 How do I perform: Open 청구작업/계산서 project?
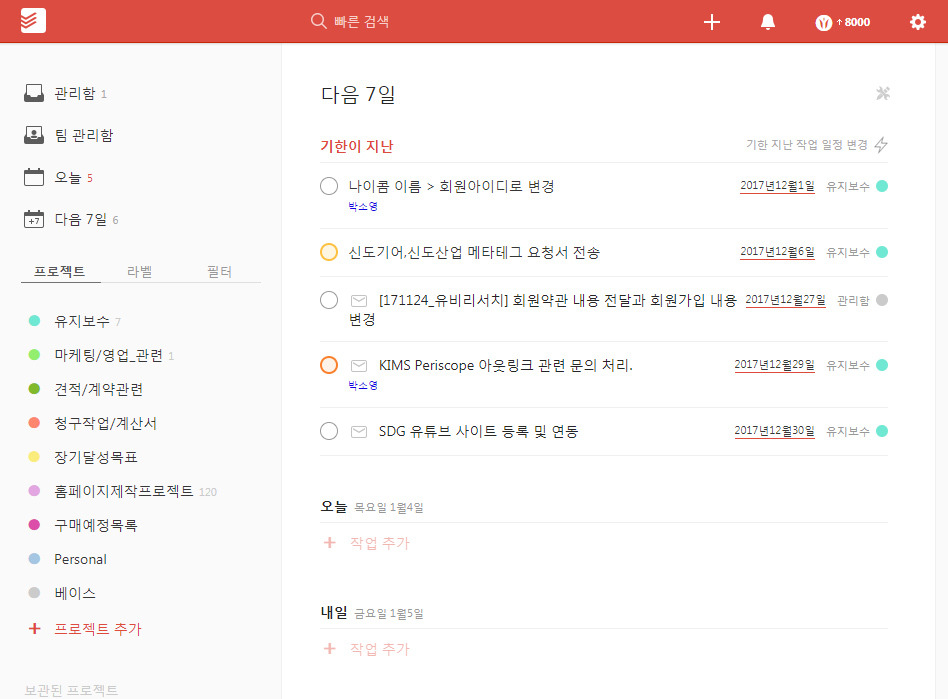pyautogui.click(x=105, y=423)
